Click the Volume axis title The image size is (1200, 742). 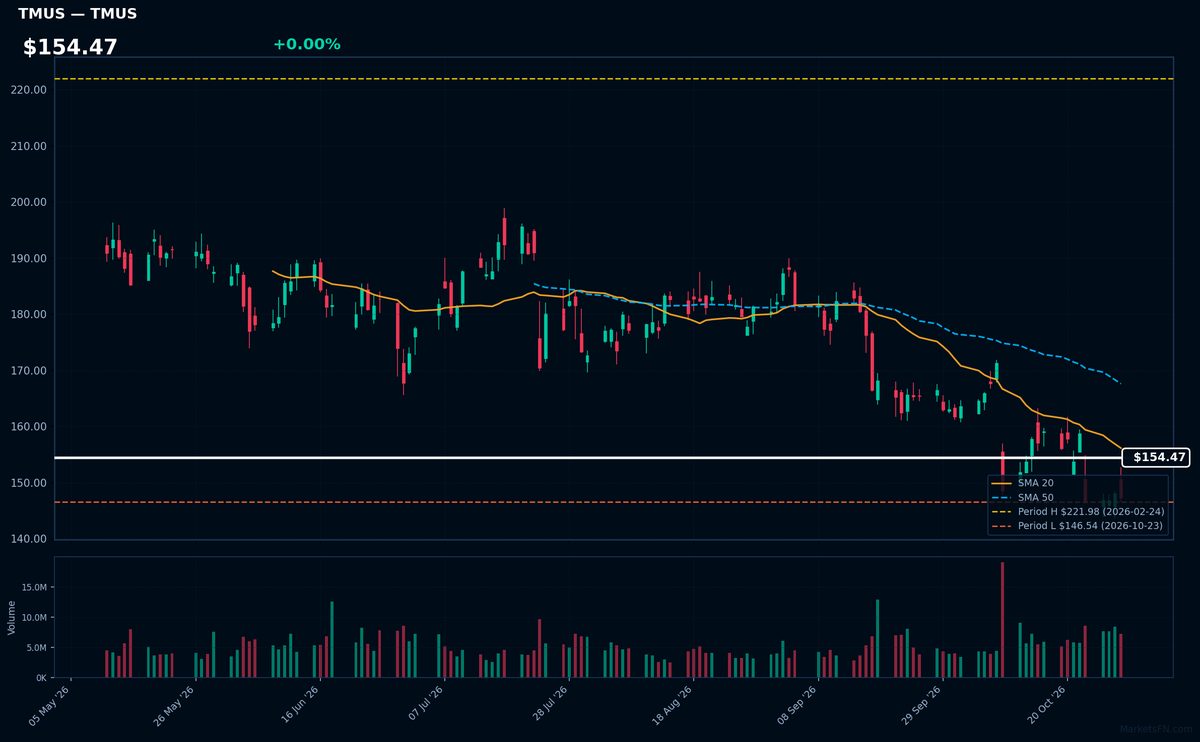pyautogui.click(x=11, y=617)
